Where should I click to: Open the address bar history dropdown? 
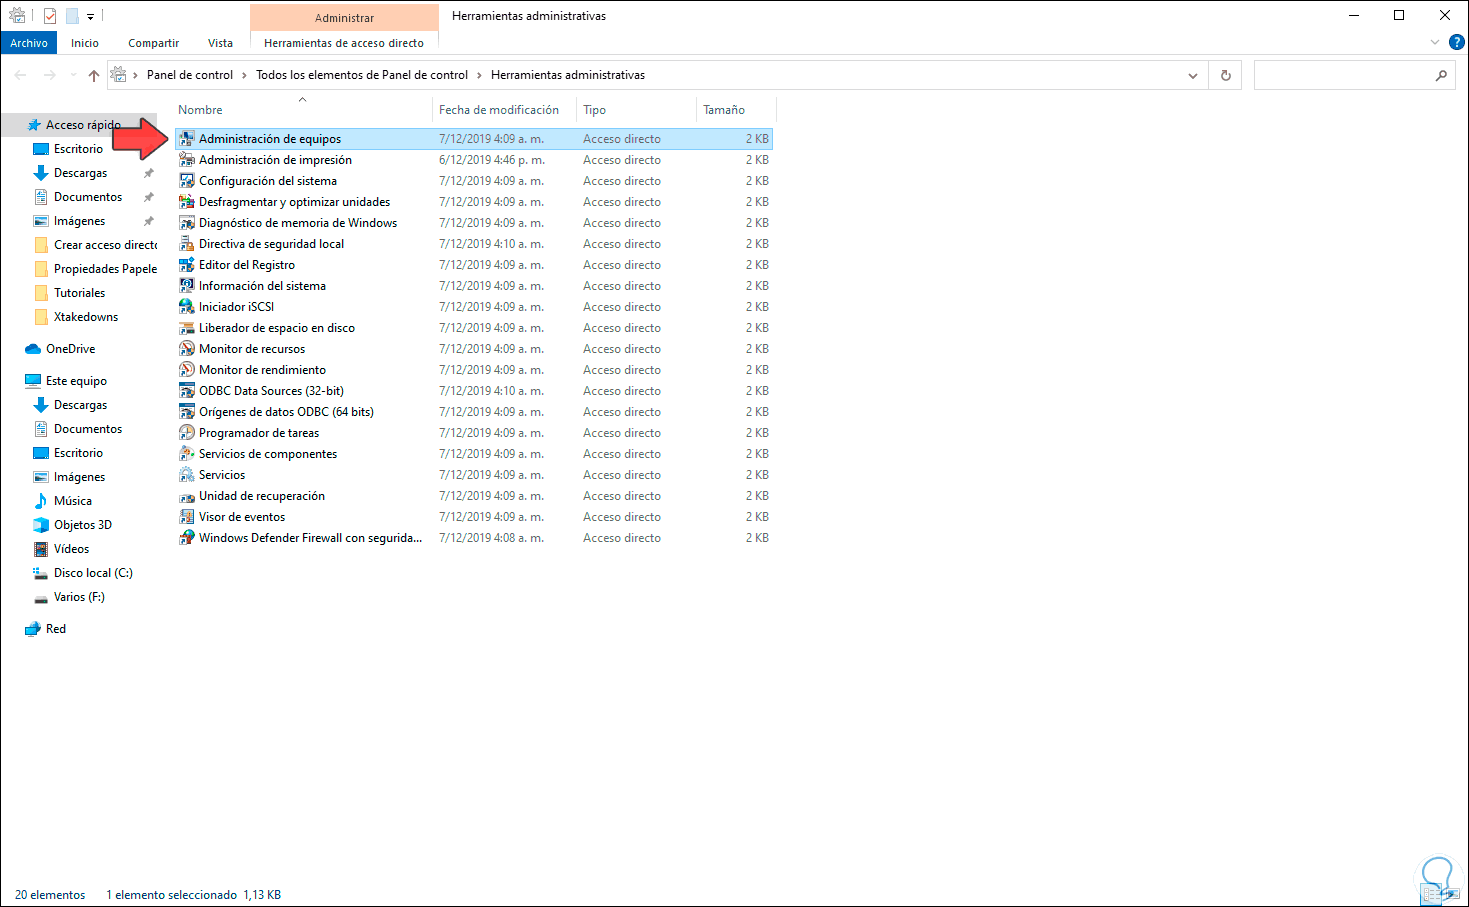1193,75
